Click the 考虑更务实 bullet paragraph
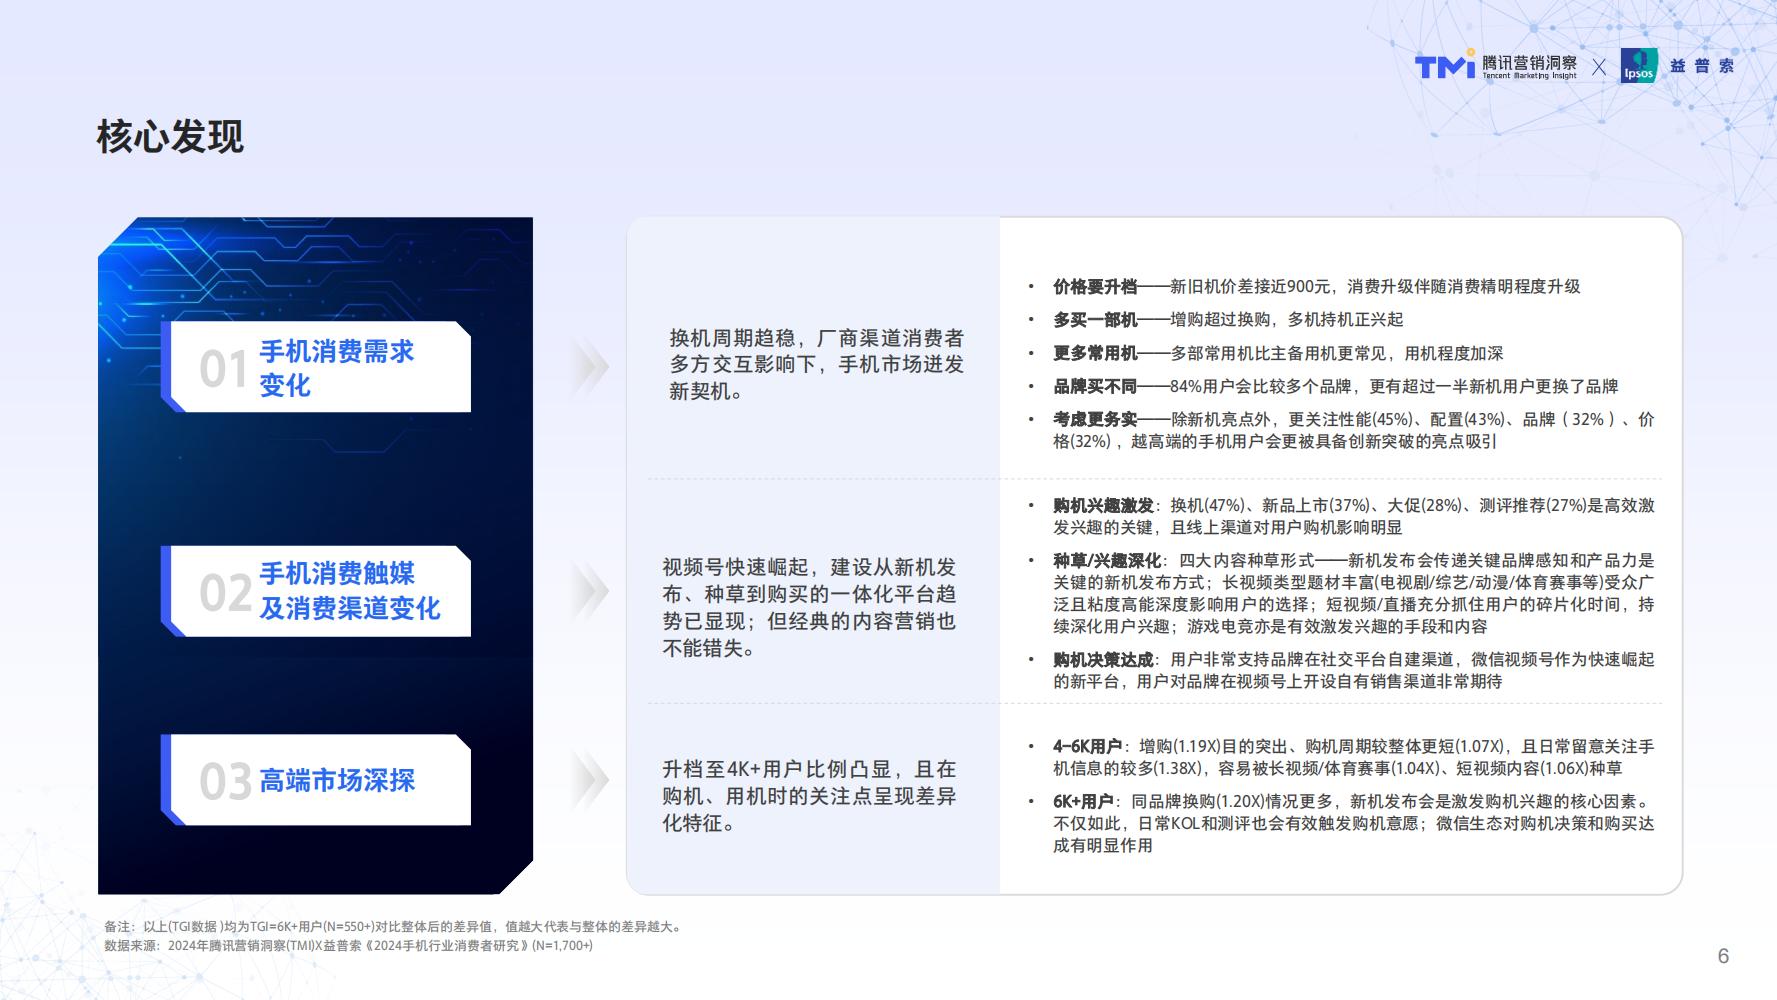1777x1000 pixels. 1354,431
